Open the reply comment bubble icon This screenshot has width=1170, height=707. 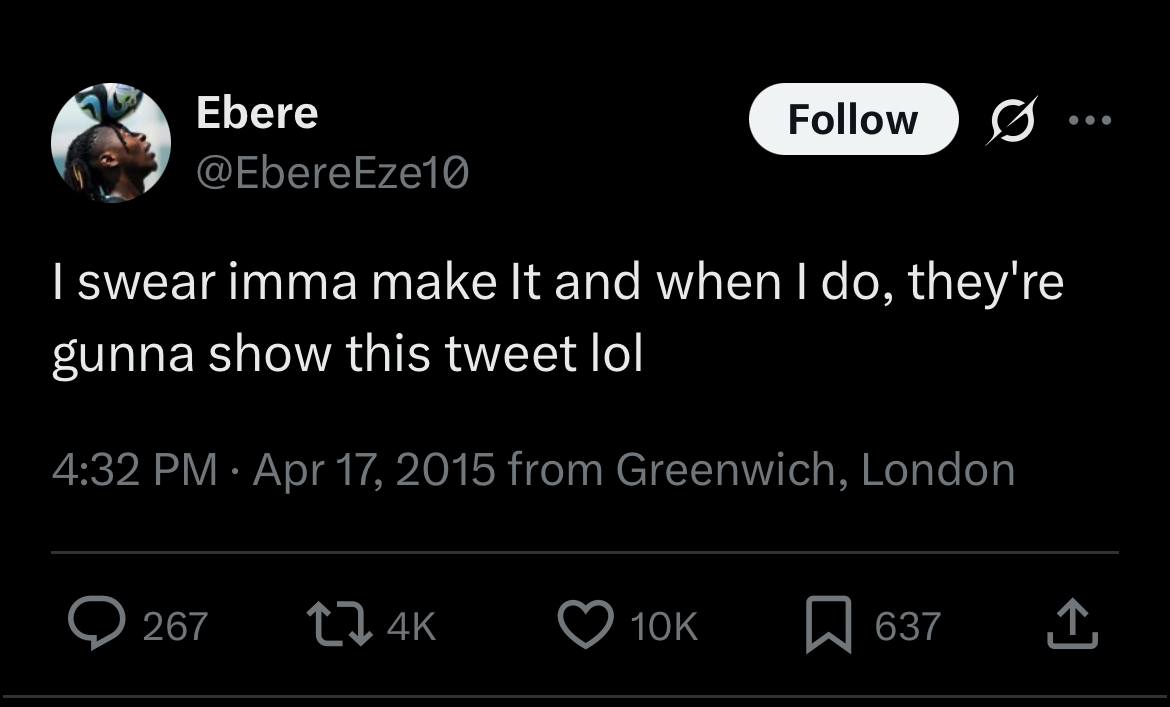[x=93, y=625]
